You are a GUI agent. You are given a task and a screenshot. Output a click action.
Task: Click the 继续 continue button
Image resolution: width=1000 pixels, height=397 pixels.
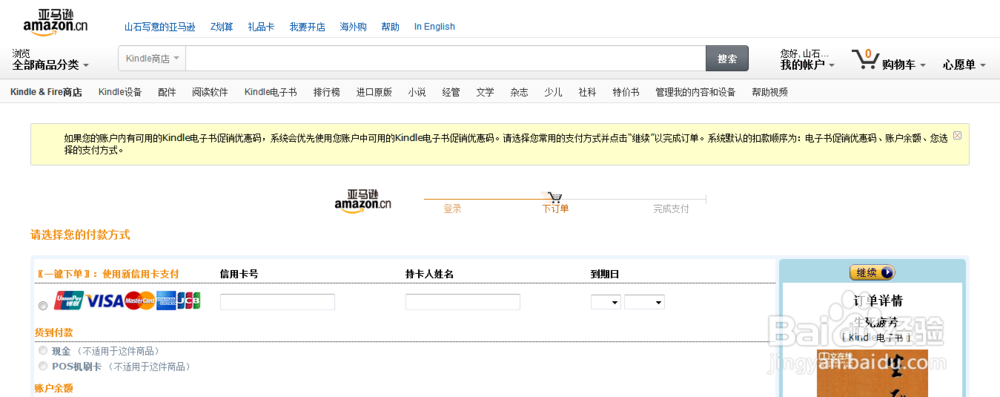coord(872,273)
